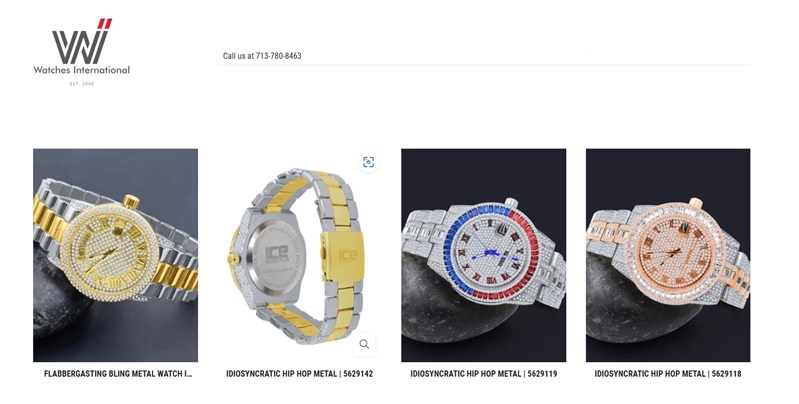Open Idiosyncratic Hip Hop Metal 5629142 title
This screenshot has height=404, width=799.
tap(300, 373)
